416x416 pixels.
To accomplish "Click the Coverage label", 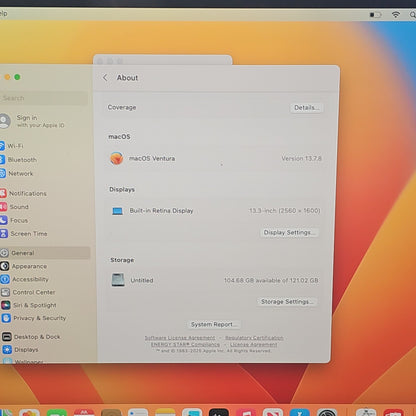I will pyautogui.click(x=122, y=107).
